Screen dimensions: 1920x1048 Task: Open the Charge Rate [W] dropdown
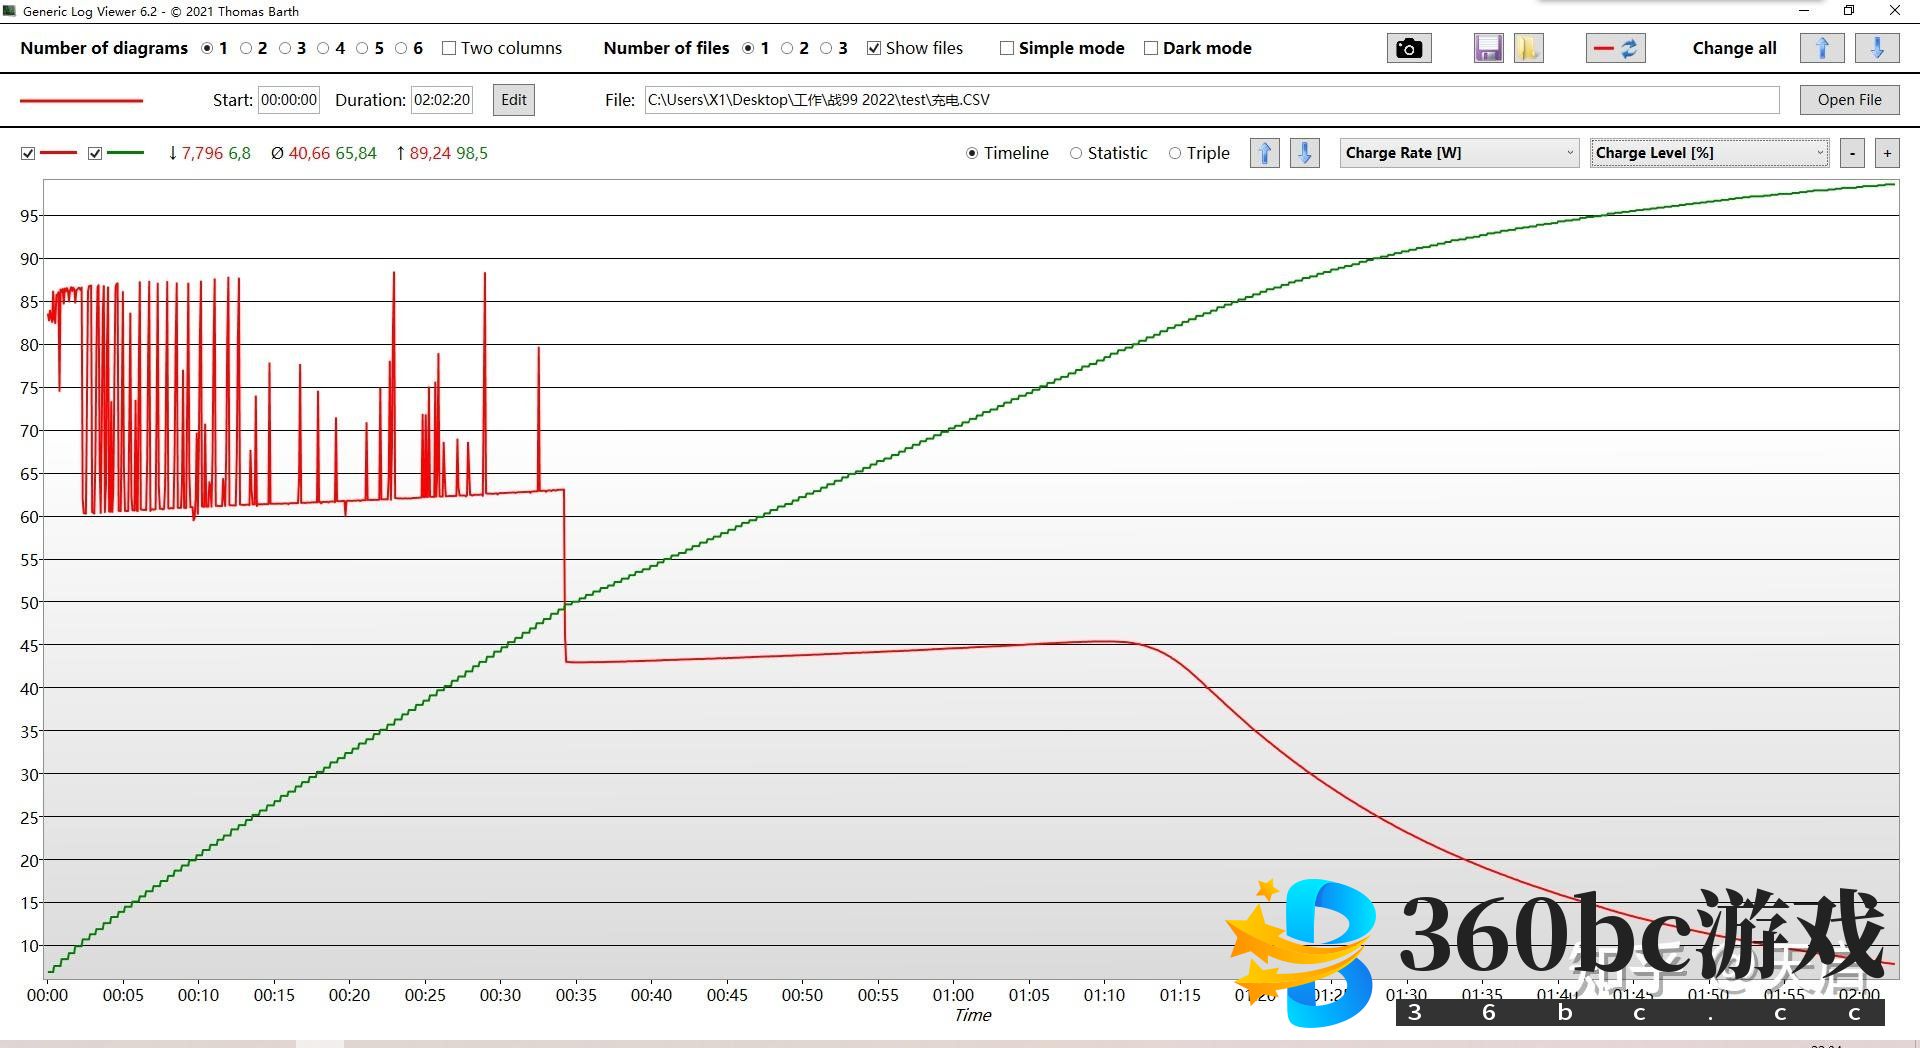1458,153
